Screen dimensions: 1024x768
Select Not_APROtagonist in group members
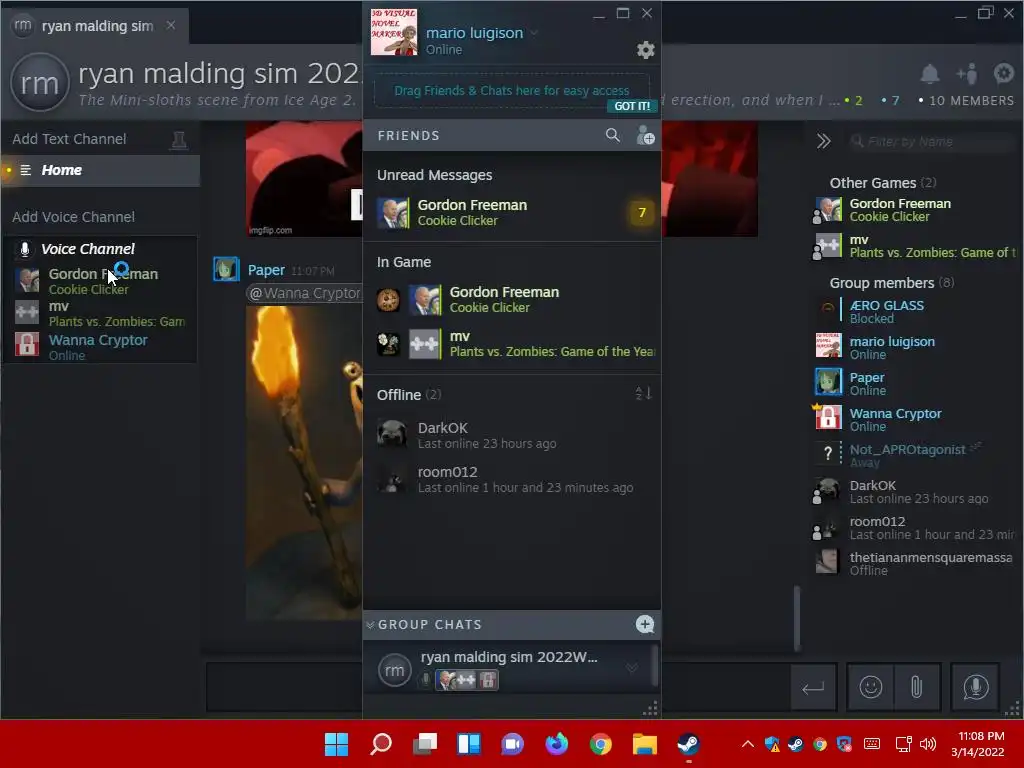(x=914, y=455)
